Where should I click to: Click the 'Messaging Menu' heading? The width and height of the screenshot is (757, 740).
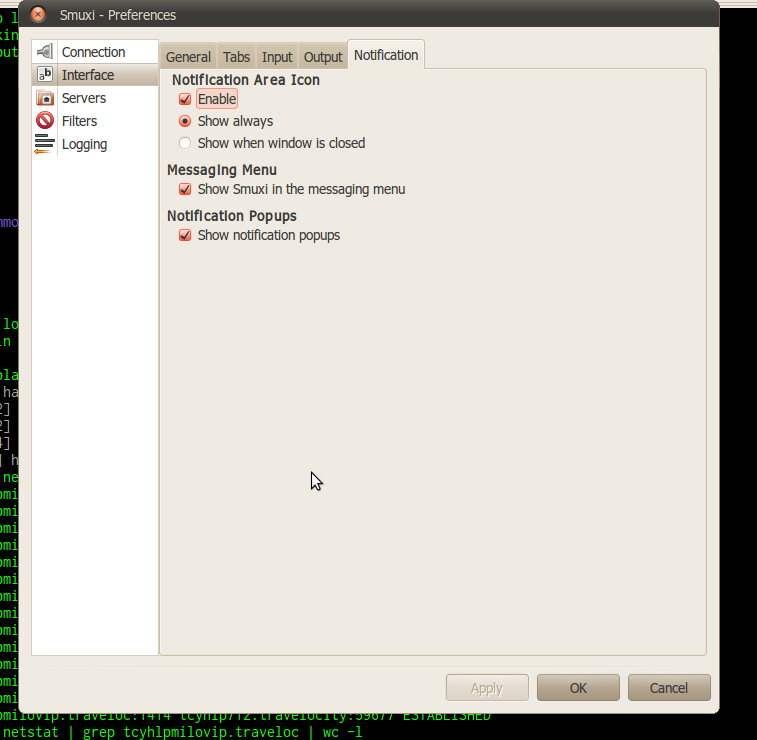(222, 170)
